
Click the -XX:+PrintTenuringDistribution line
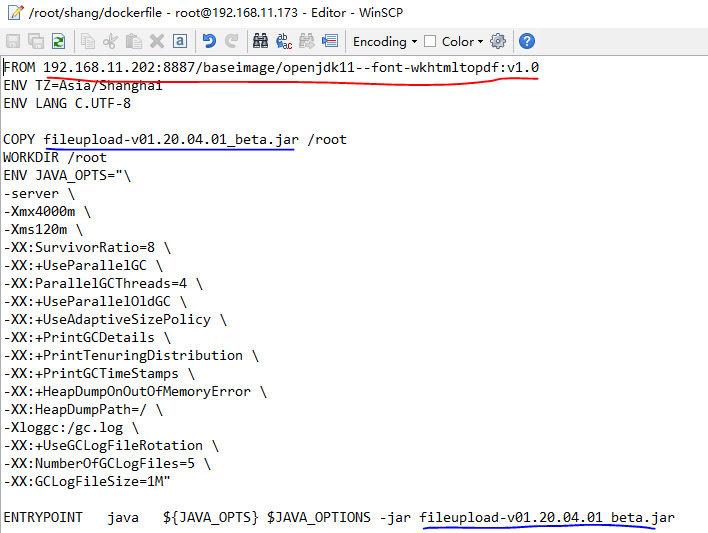[131, 355]
